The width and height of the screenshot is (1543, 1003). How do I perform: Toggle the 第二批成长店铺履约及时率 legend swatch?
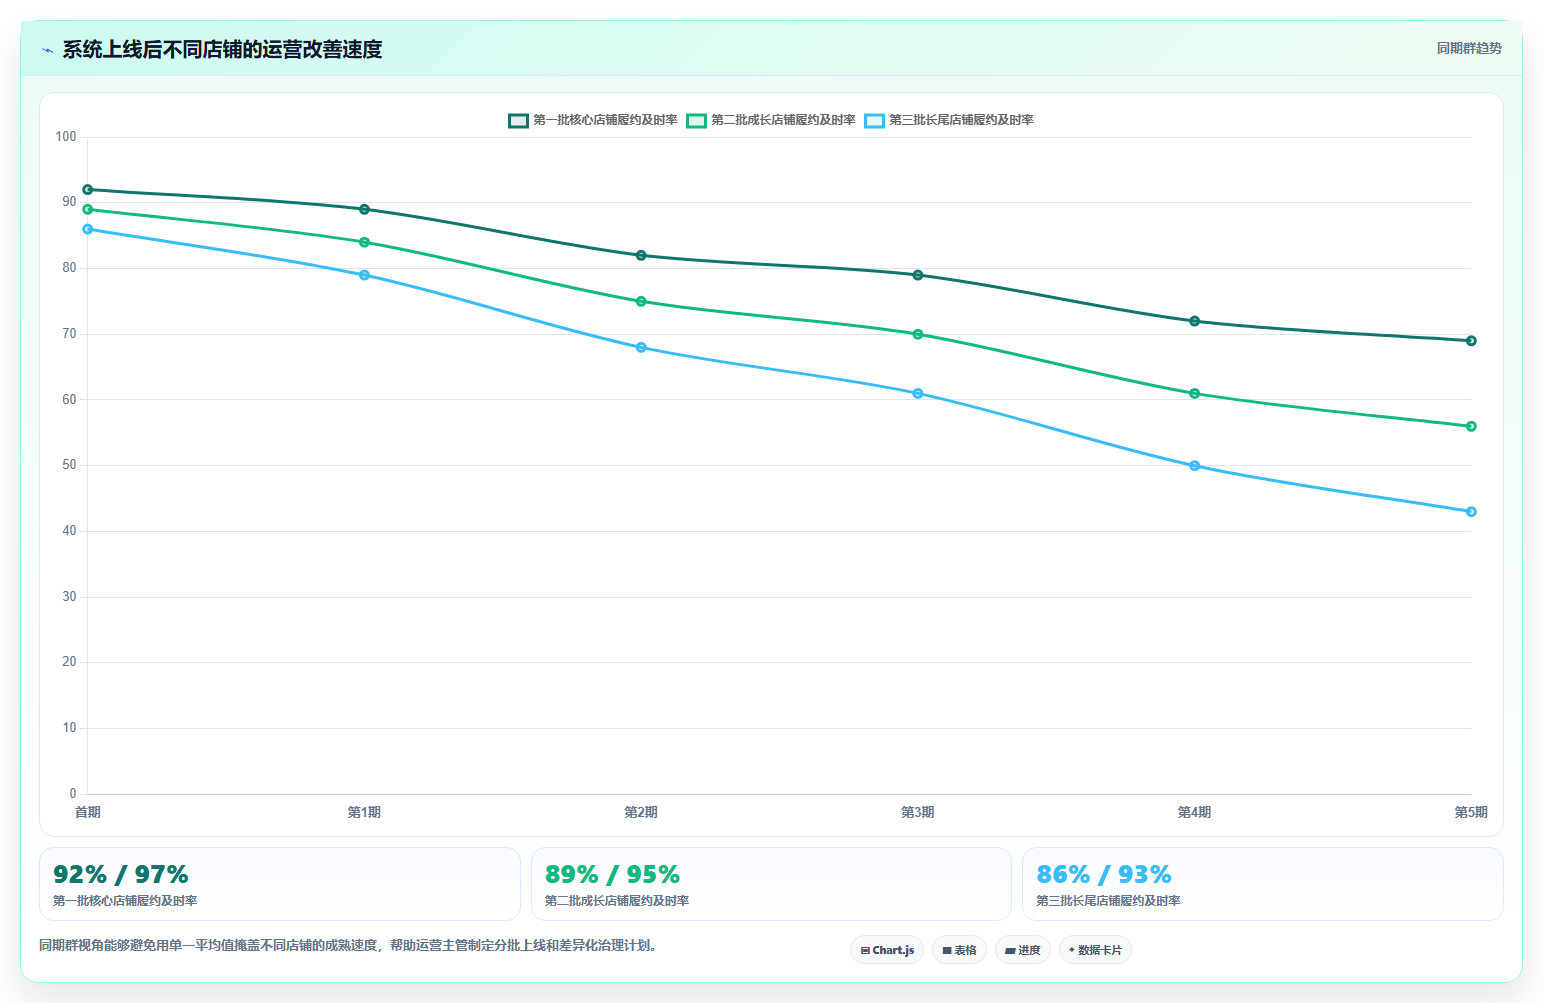(696, 121)
